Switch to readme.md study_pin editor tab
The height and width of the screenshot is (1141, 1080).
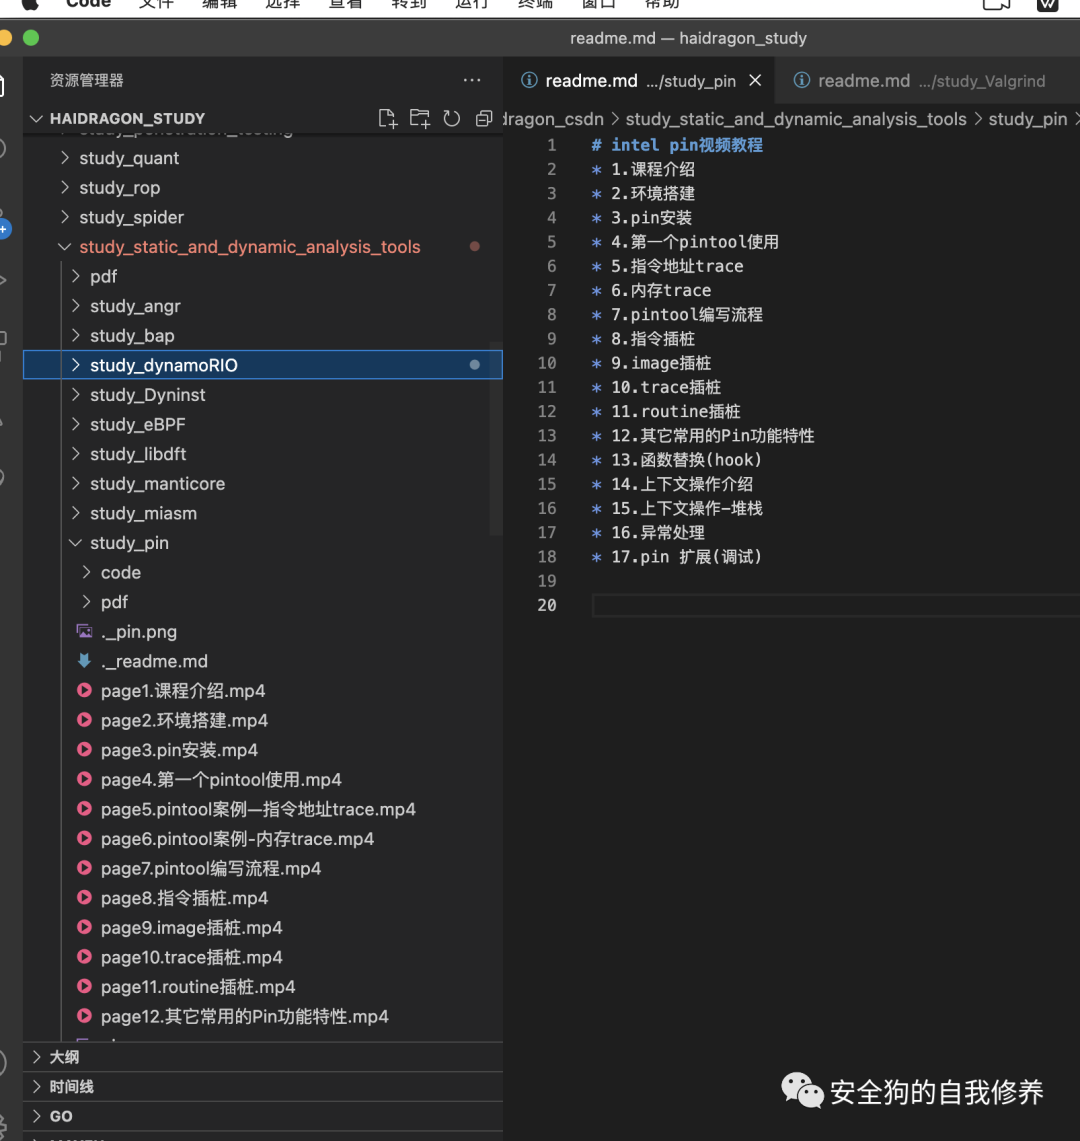640,81
